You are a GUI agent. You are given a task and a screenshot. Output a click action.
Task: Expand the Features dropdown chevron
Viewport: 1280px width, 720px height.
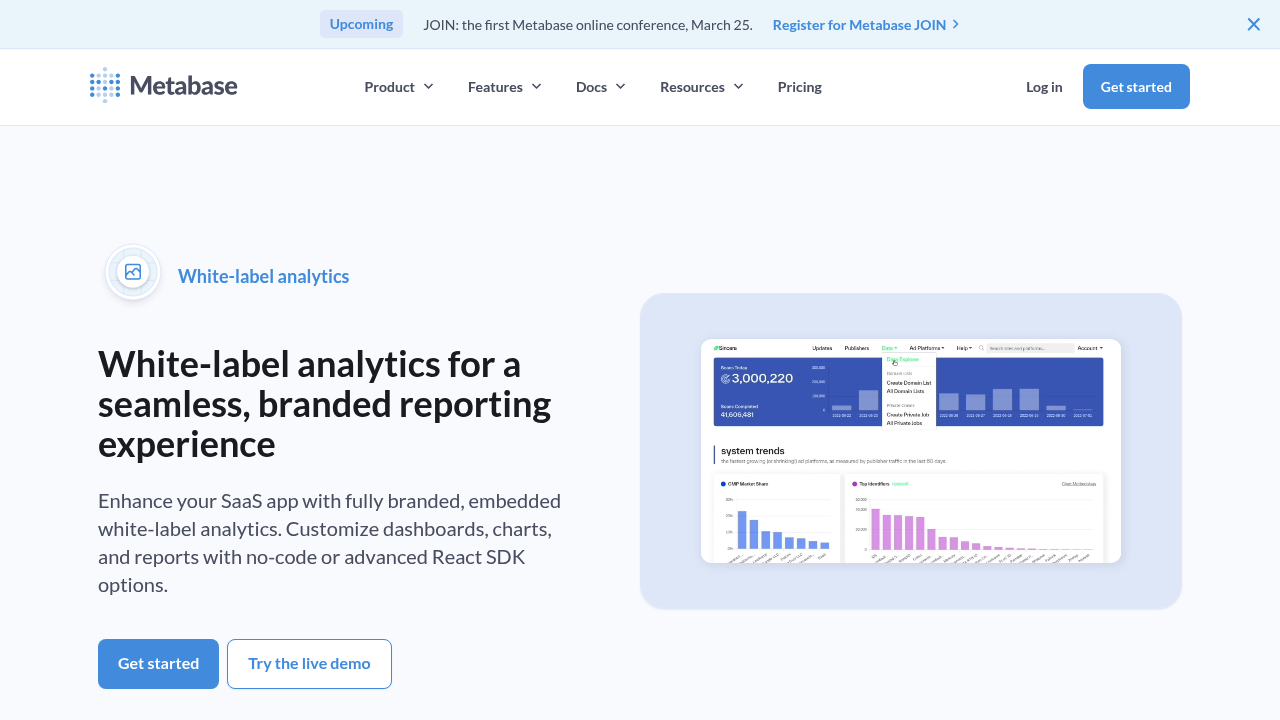pos(536,87)
